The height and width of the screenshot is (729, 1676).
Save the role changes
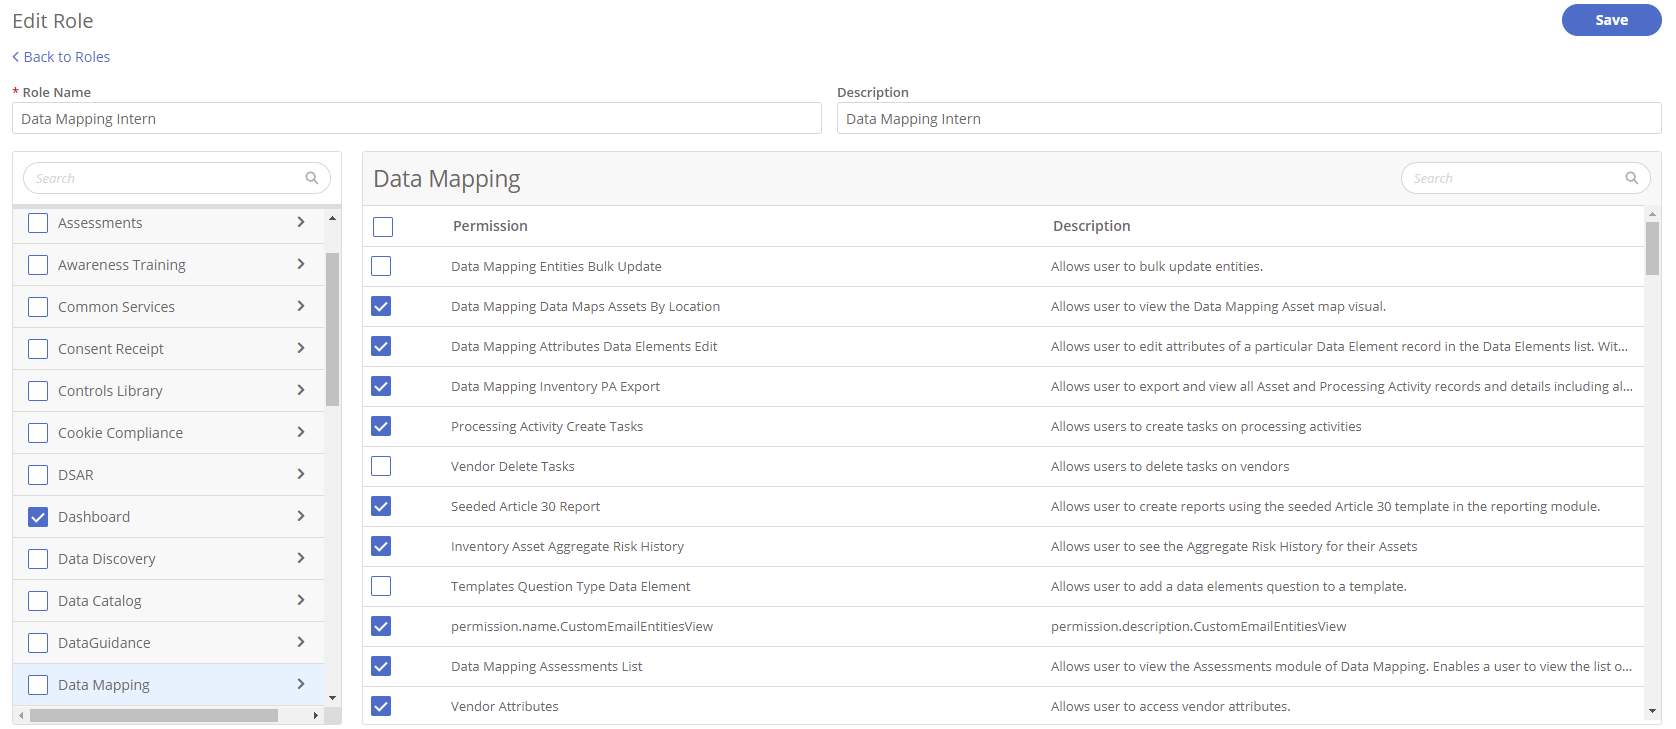point(1610,20)
